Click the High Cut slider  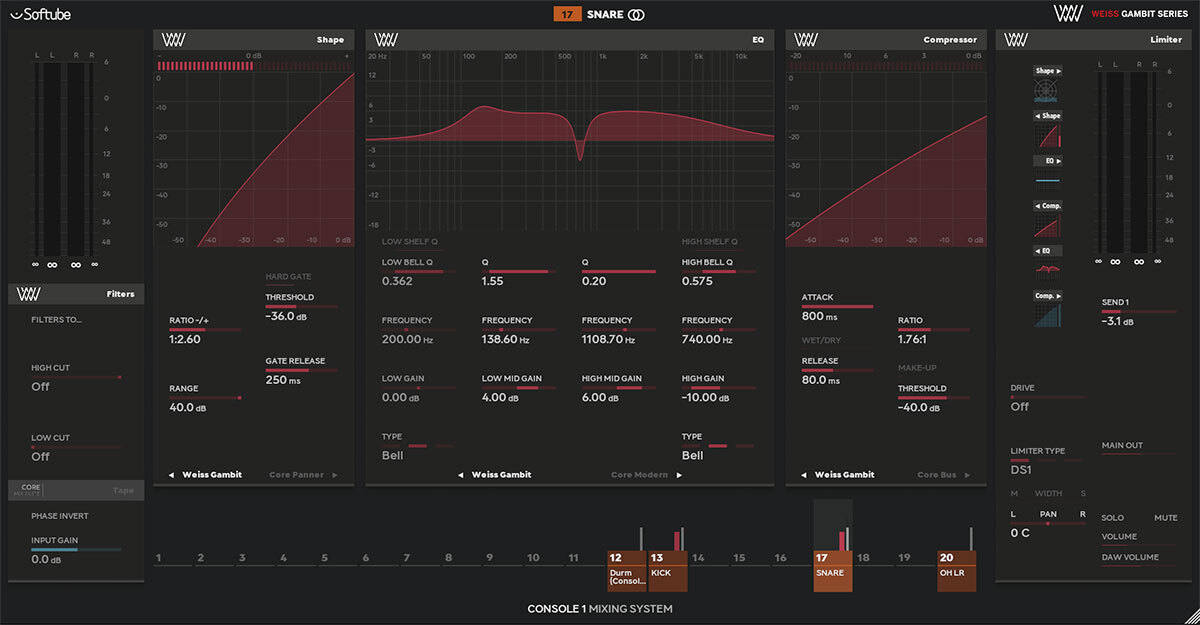76,377
